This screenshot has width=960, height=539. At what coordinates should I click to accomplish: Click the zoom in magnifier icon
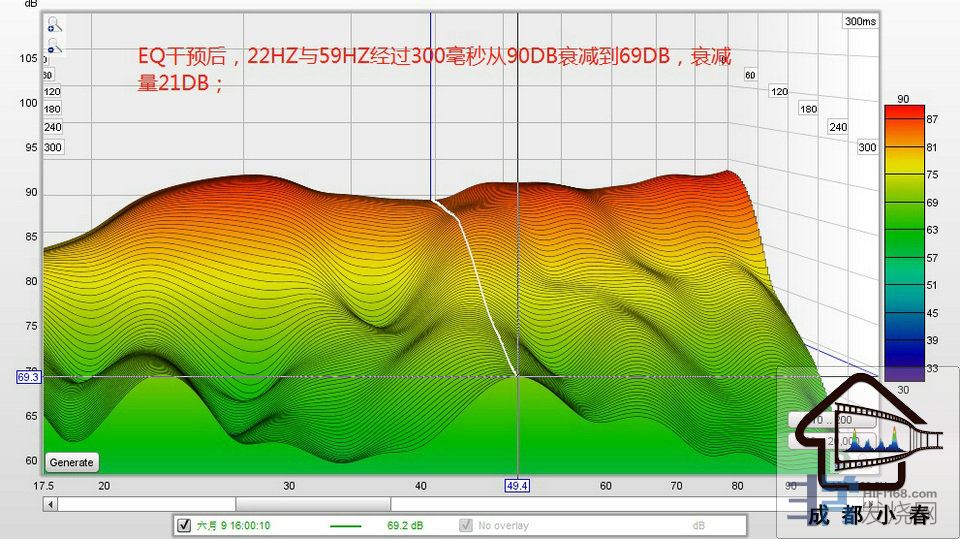pos(52,25)
